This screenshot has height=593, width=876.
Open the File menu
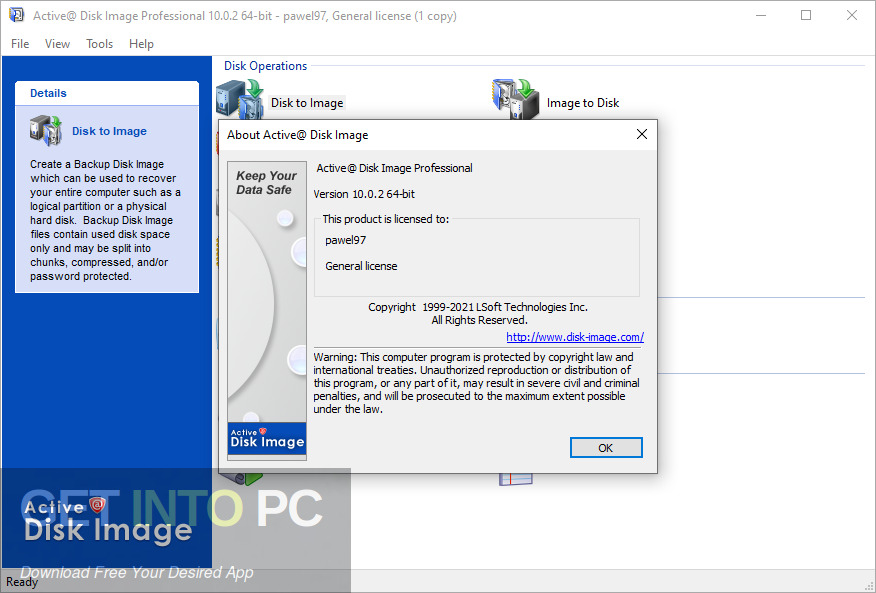20,44
